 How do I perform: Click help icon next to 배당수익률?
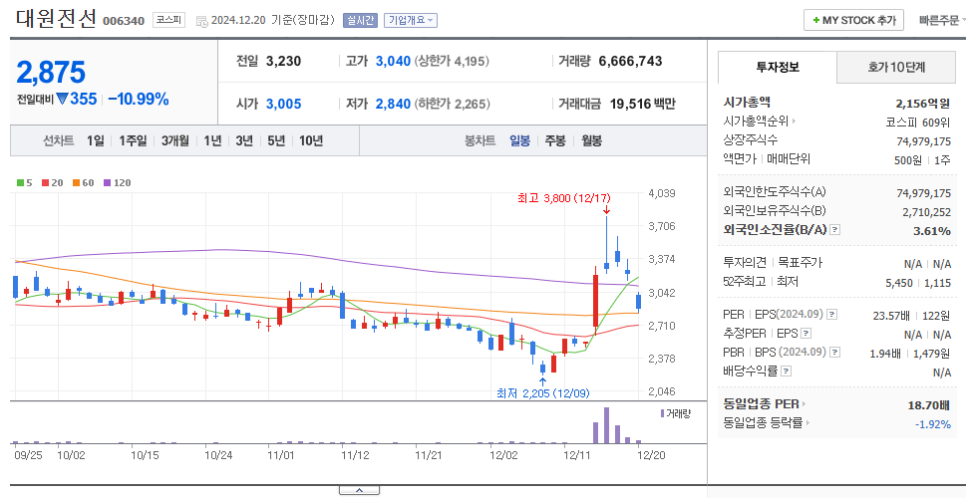coord(786,372)
